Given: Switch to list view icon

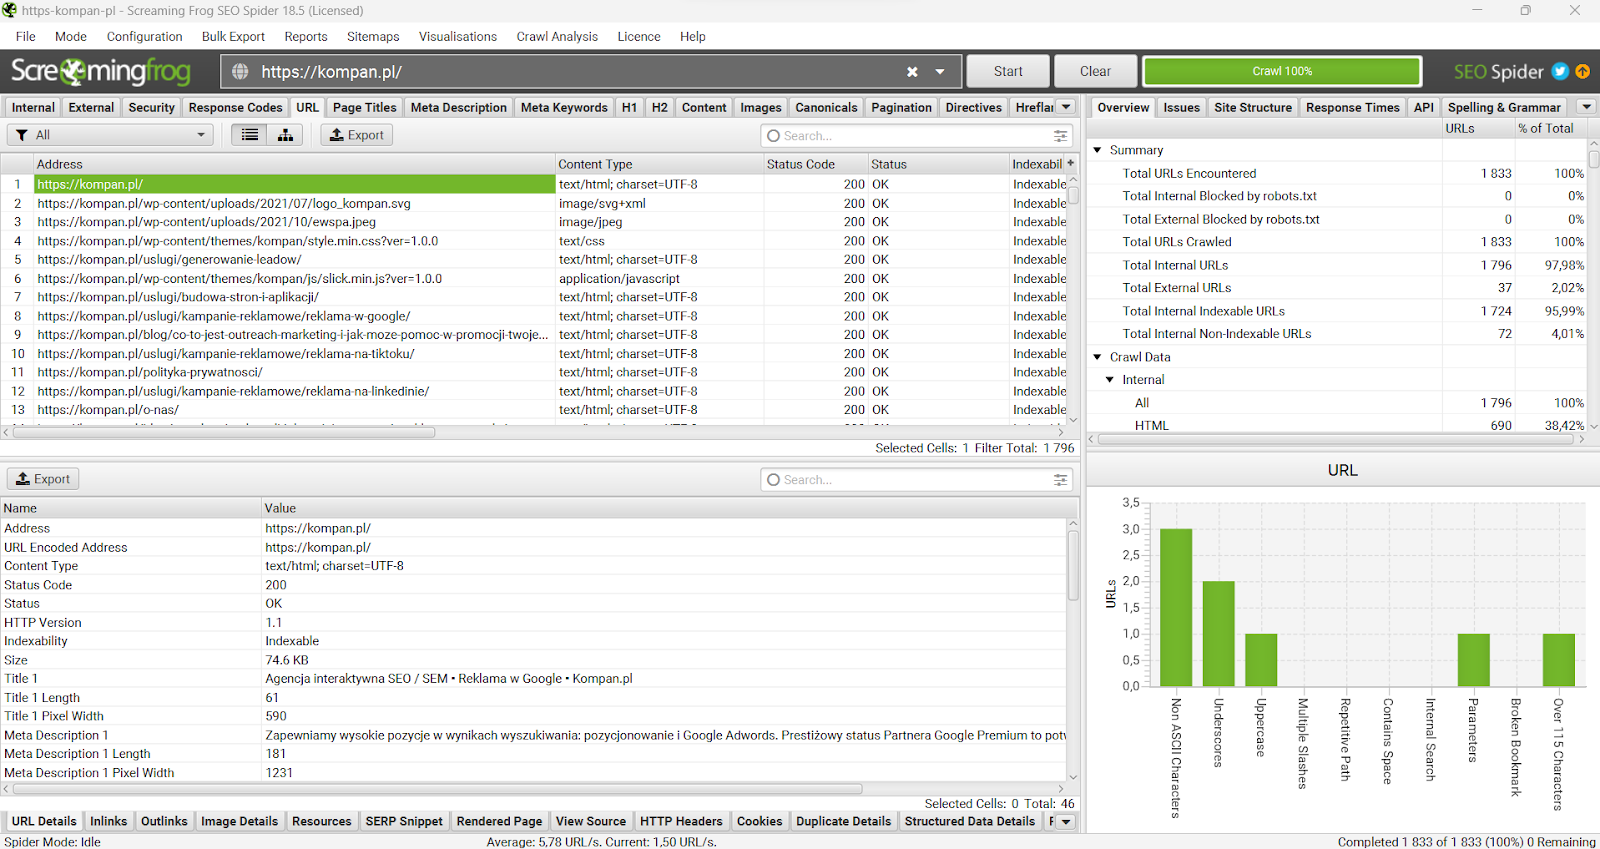Looking at the screenshot, I should click(x=249, y=135).
